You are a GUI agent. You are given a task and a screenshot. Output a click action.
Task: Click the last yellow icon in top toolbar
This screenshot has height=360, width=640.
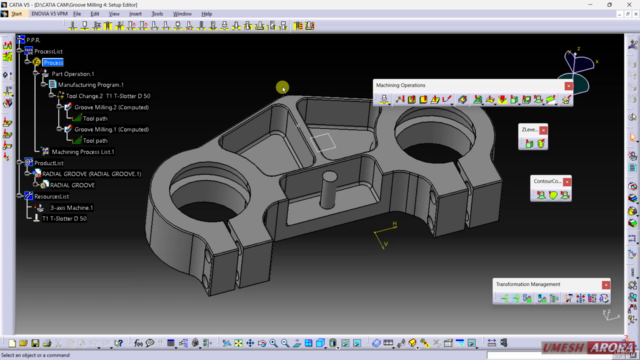coord(310,26)
